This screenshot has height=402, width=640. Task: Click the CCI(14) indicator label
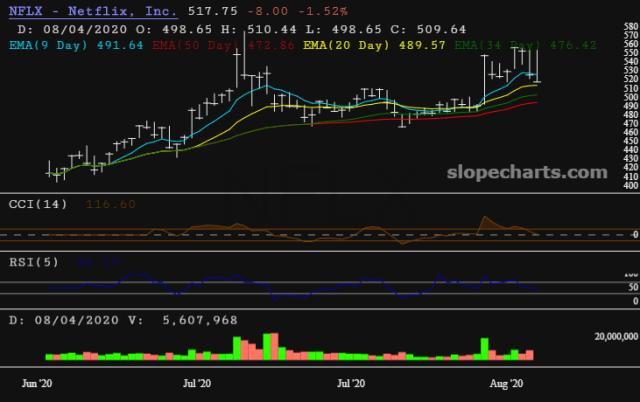[38, 204]
